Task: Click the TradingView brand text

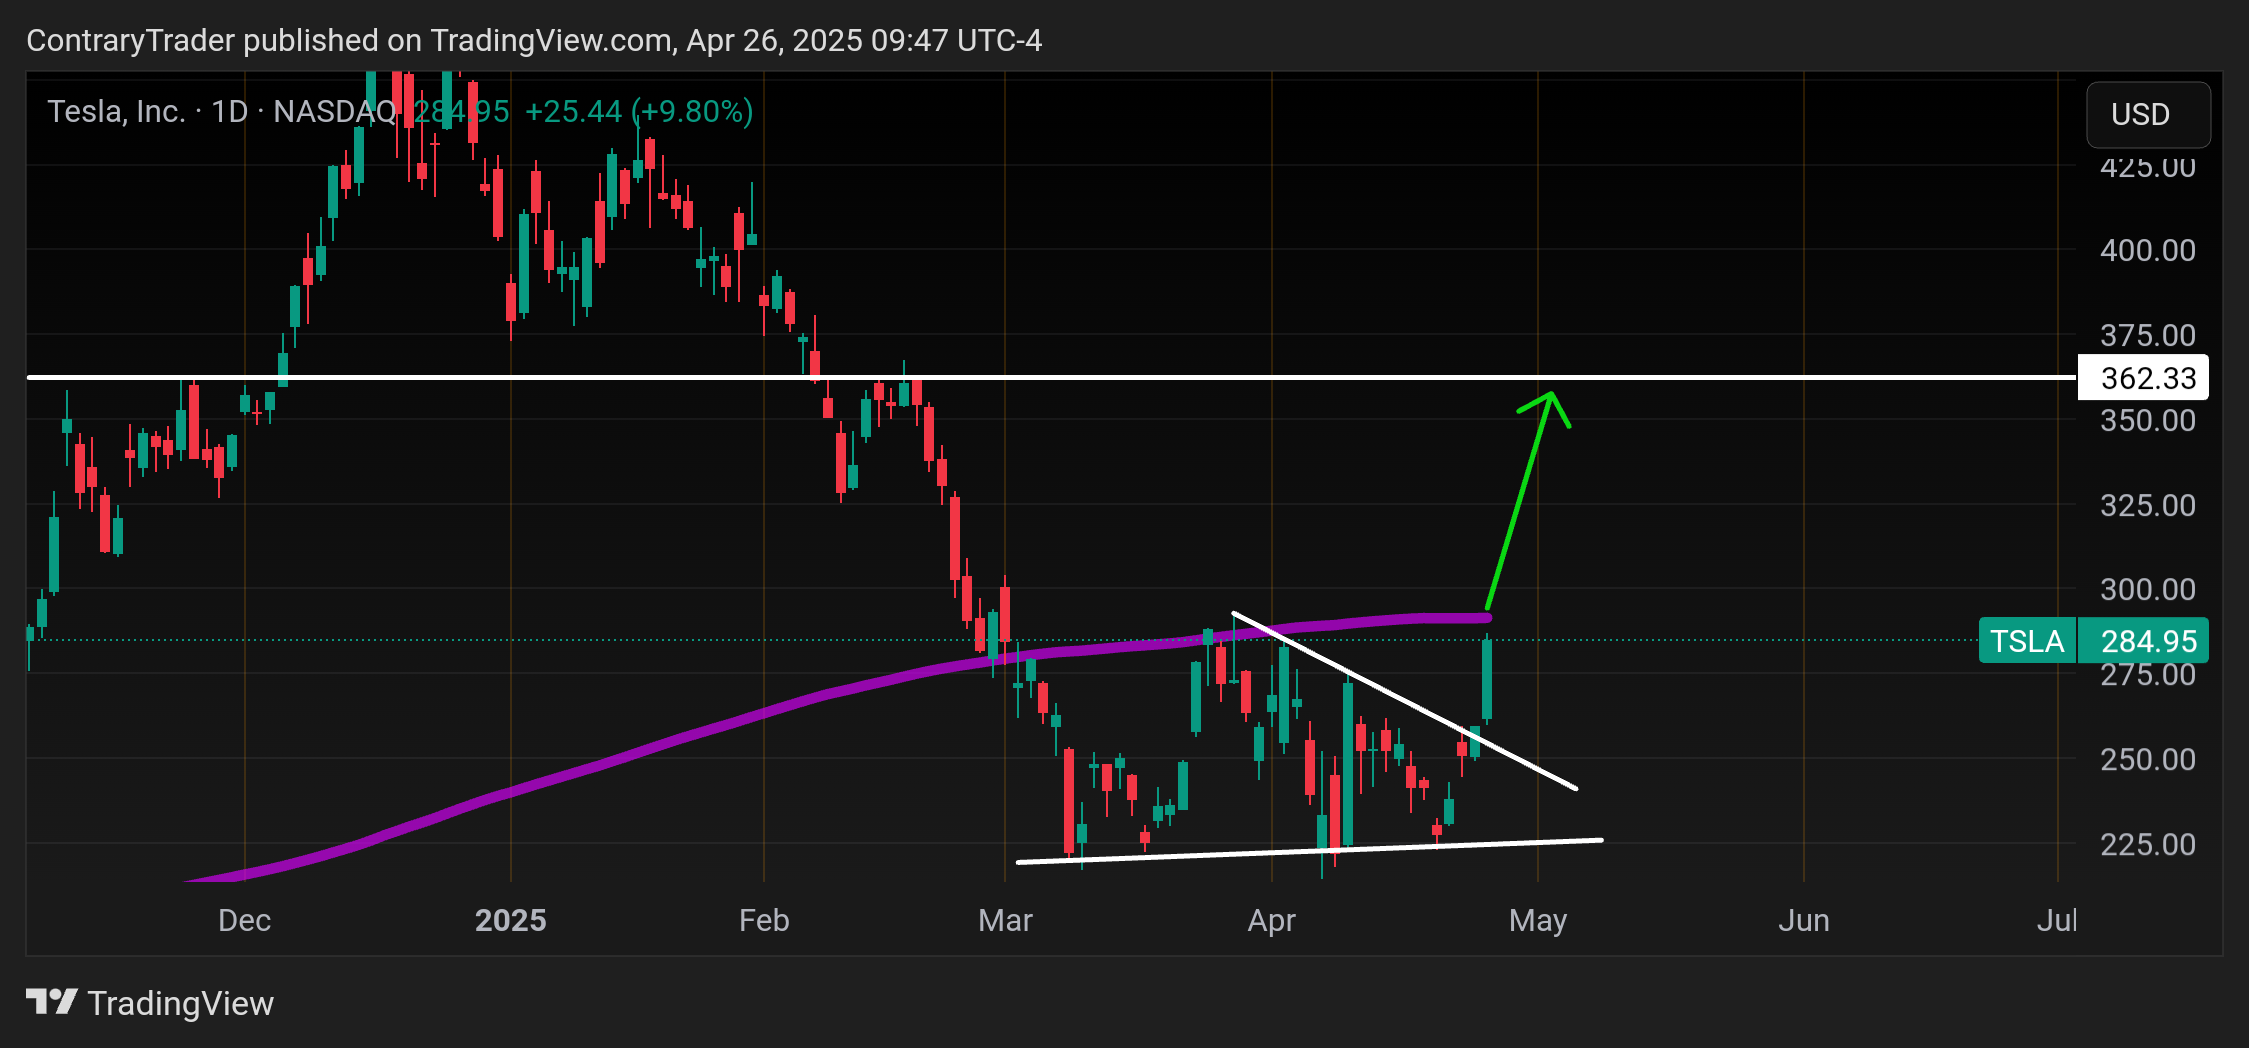Action: 181,1003
